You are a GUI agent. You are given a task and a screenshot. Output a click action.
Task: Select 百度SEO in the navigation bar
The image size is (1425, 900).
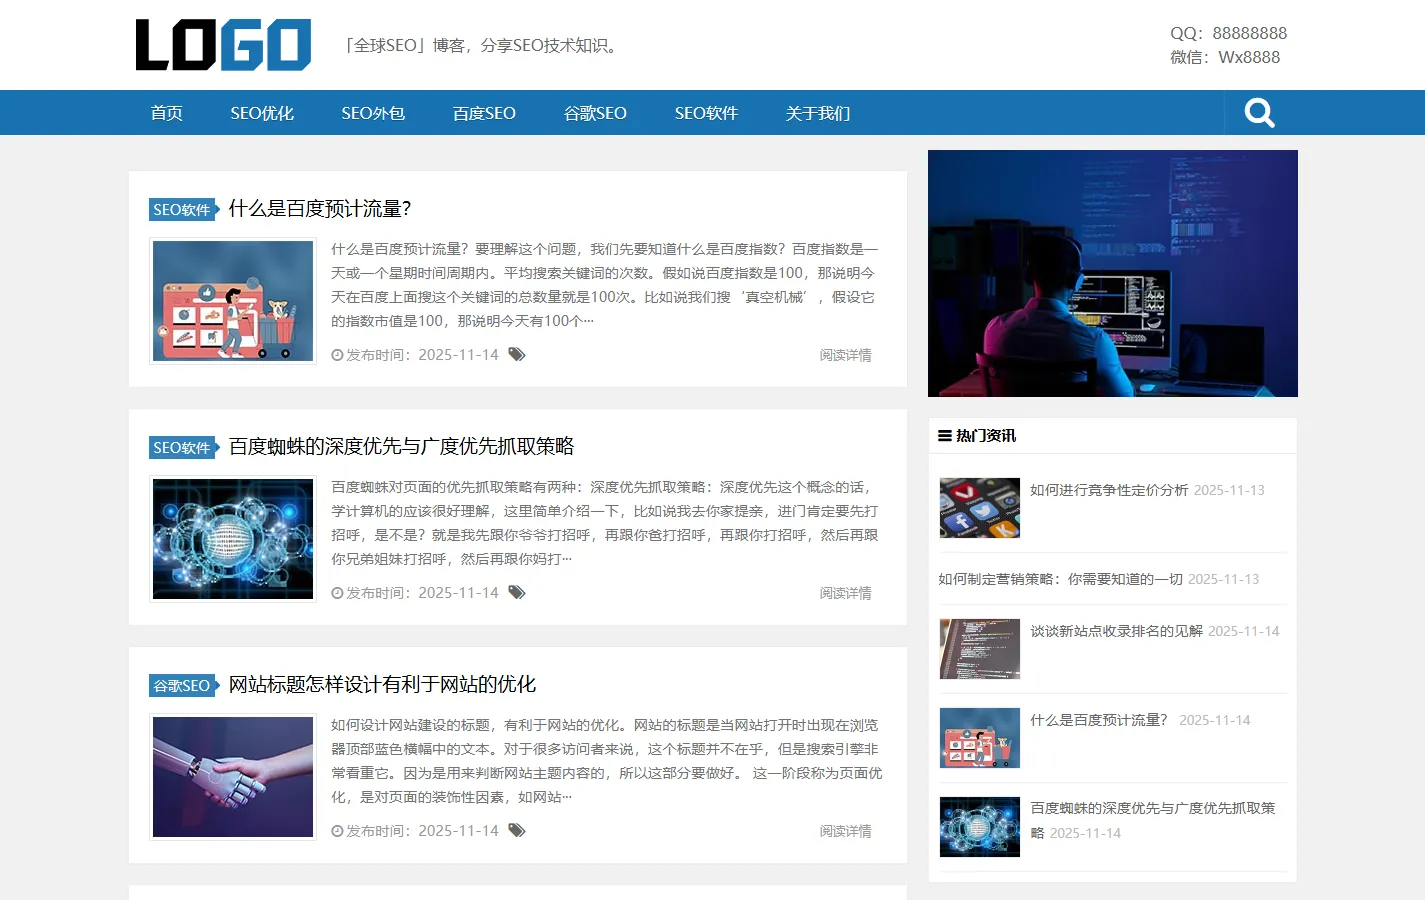[484, 113]
